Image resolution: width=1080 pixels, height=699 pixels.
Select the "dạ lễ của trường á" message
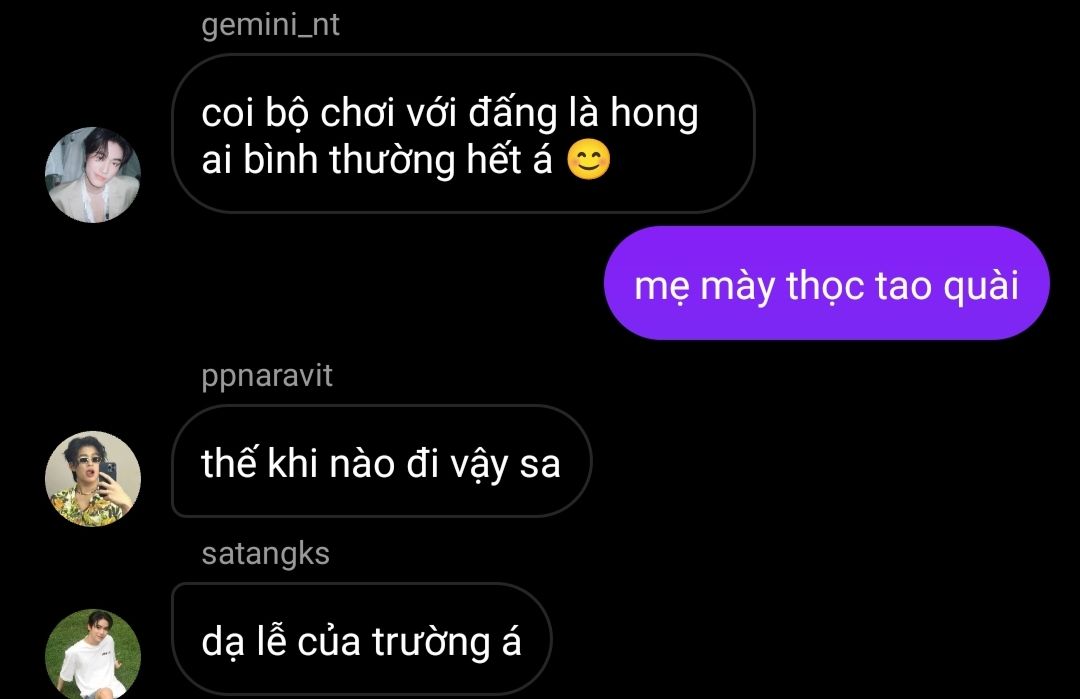(x=362, y=639)
